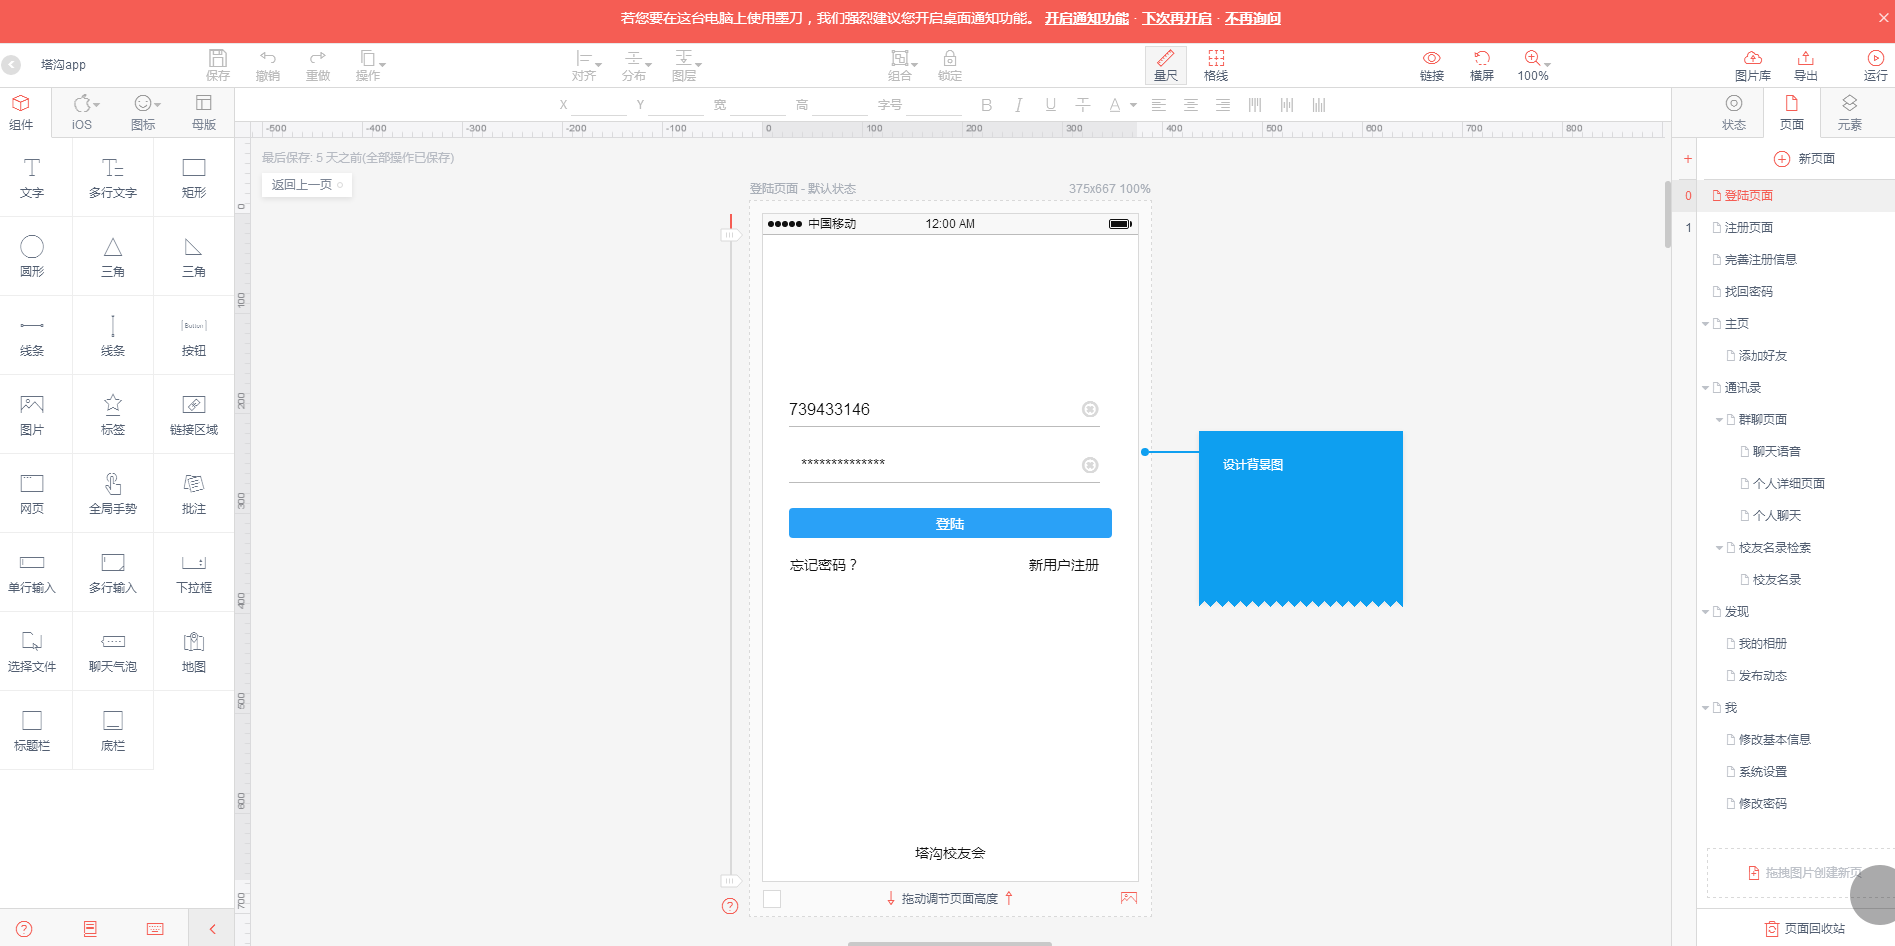This screenshot has width=1895, height=946.
Task: Click the bottom page-height slider handle
Action: click(730, 881)
